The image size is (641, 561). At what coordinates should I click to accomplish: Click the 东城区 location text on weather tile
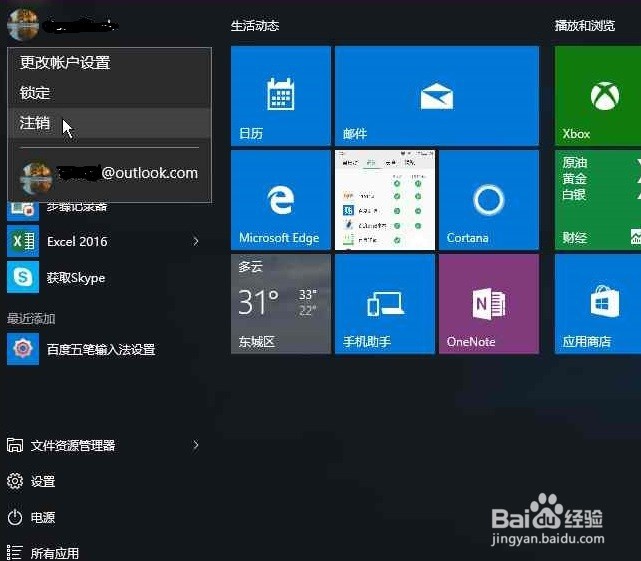point(257,341)
